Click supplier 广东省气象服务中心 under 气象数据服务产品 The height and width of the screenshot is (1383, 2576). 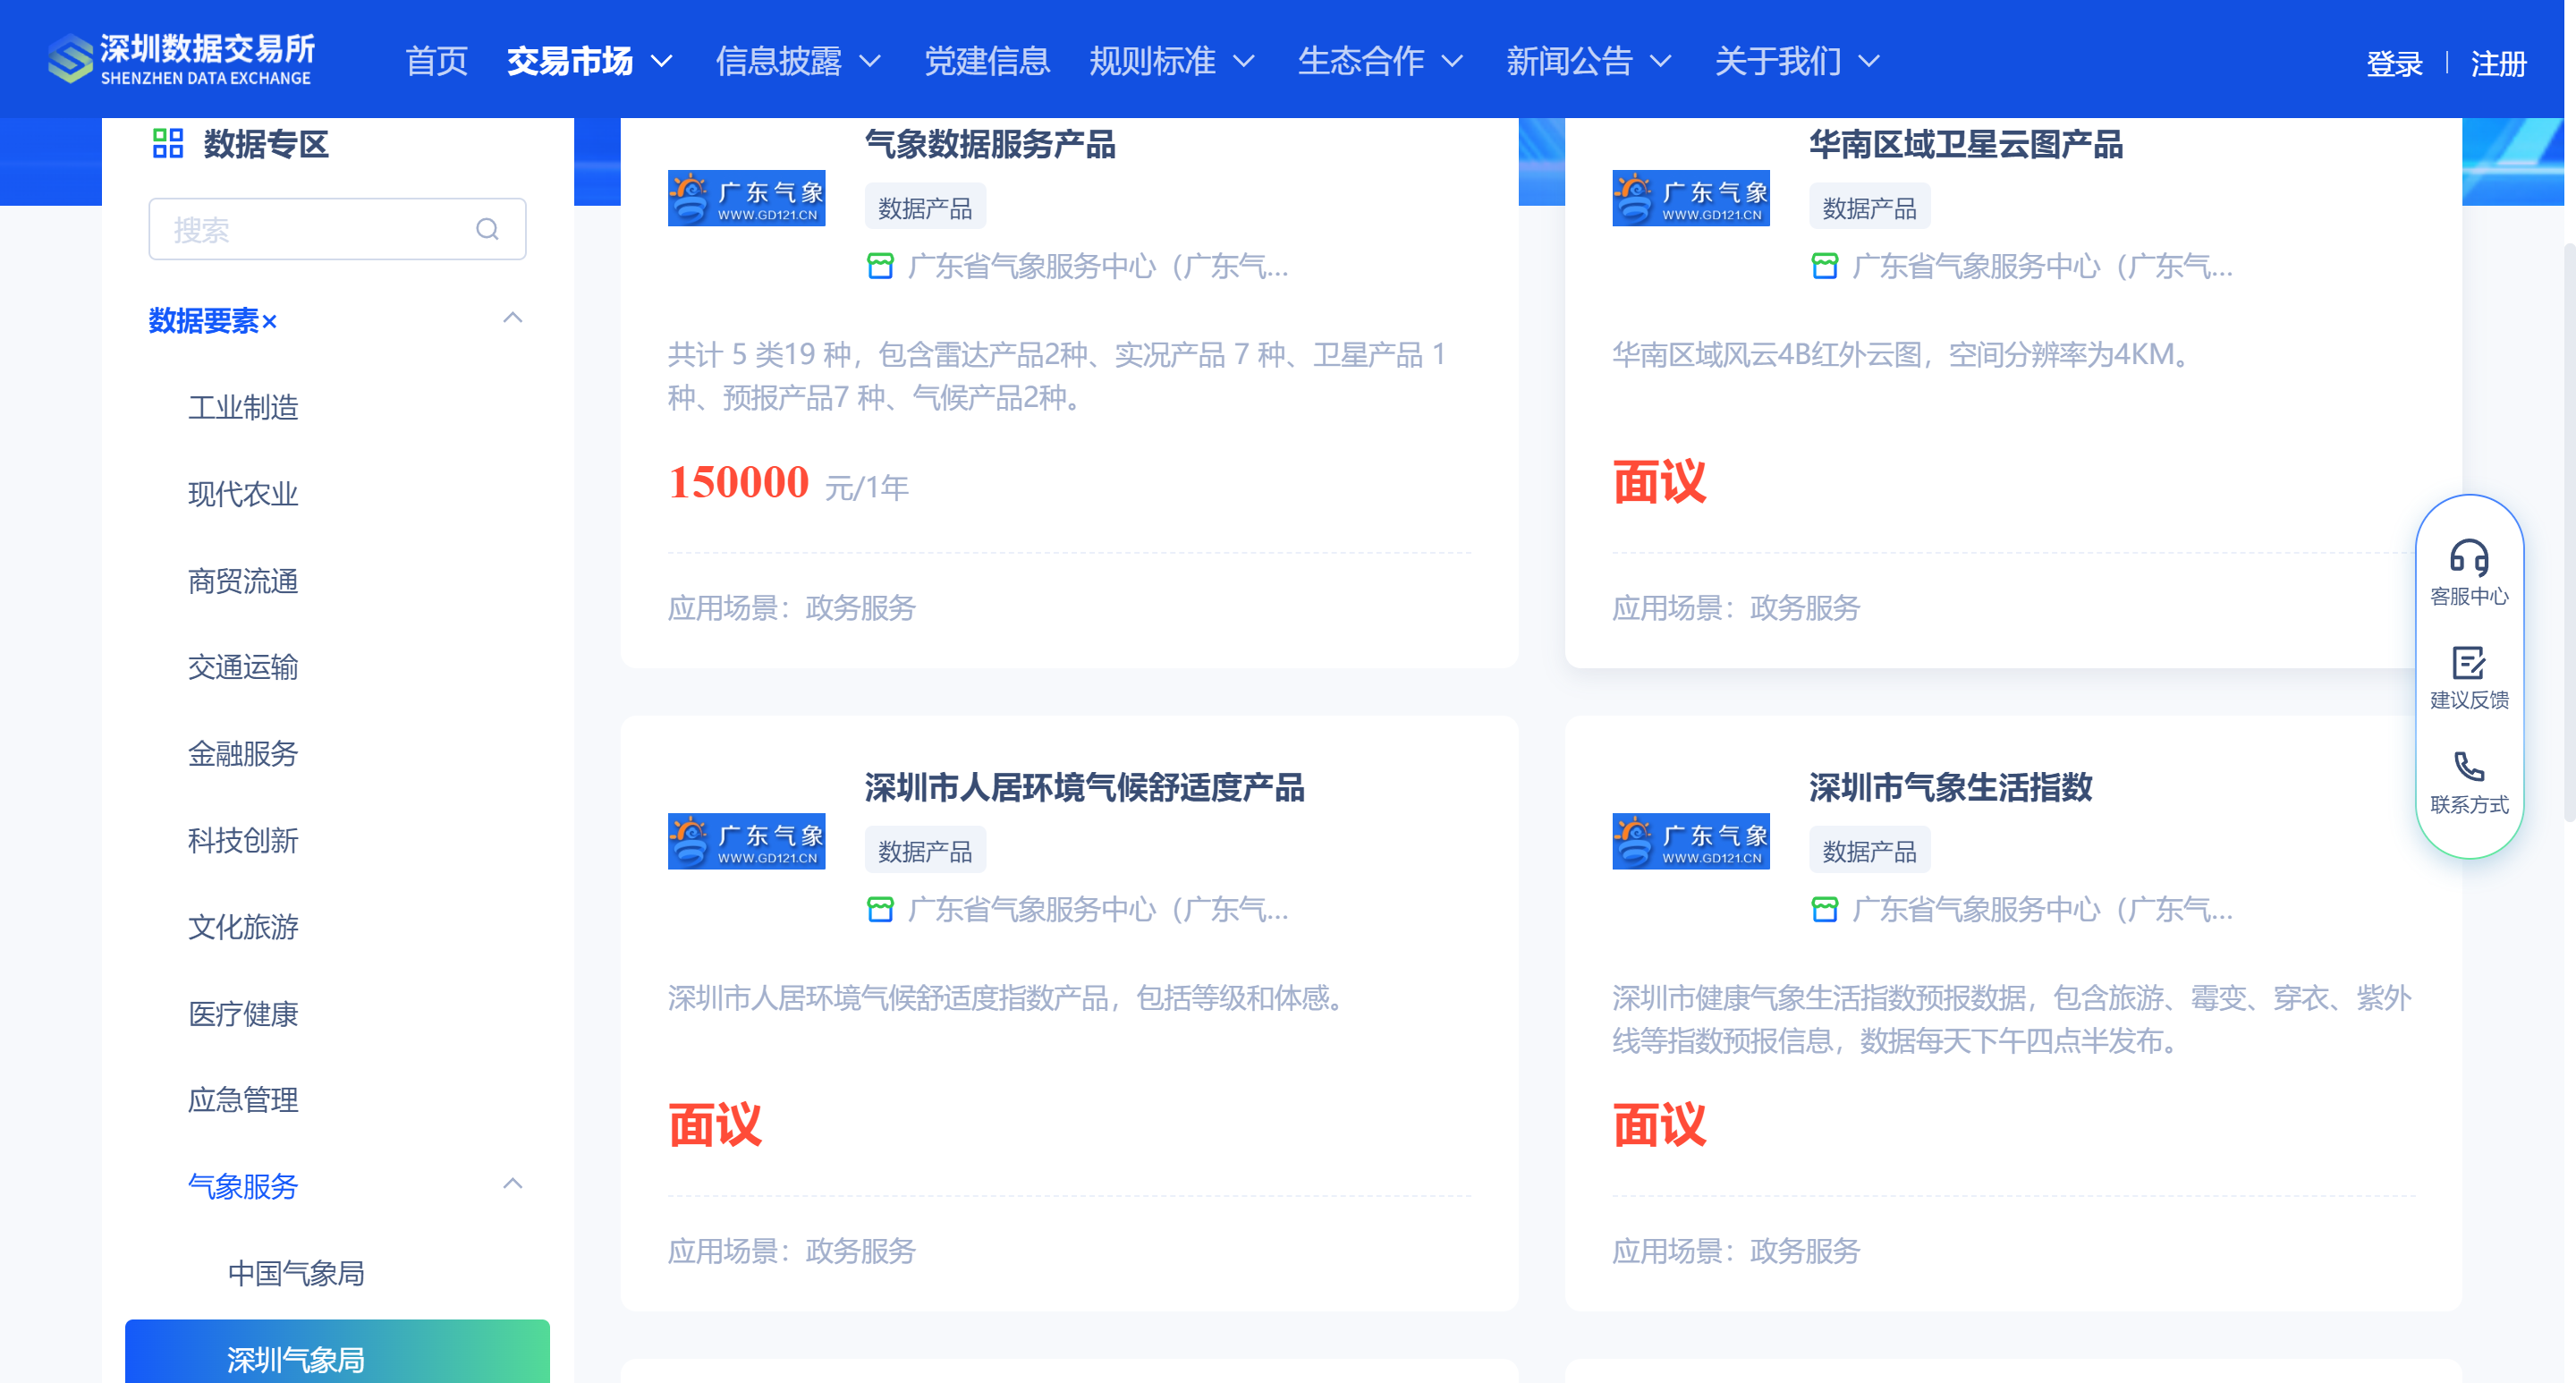(1098, 266)
